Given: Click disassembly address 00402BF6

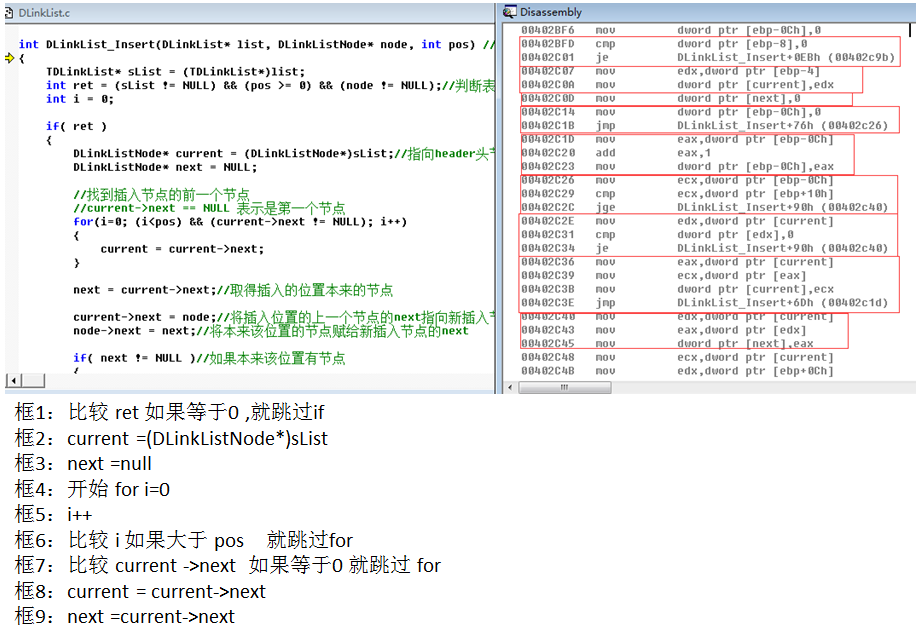Looking at the screenshot, I should pyautogui.click(x=547, y=30).
